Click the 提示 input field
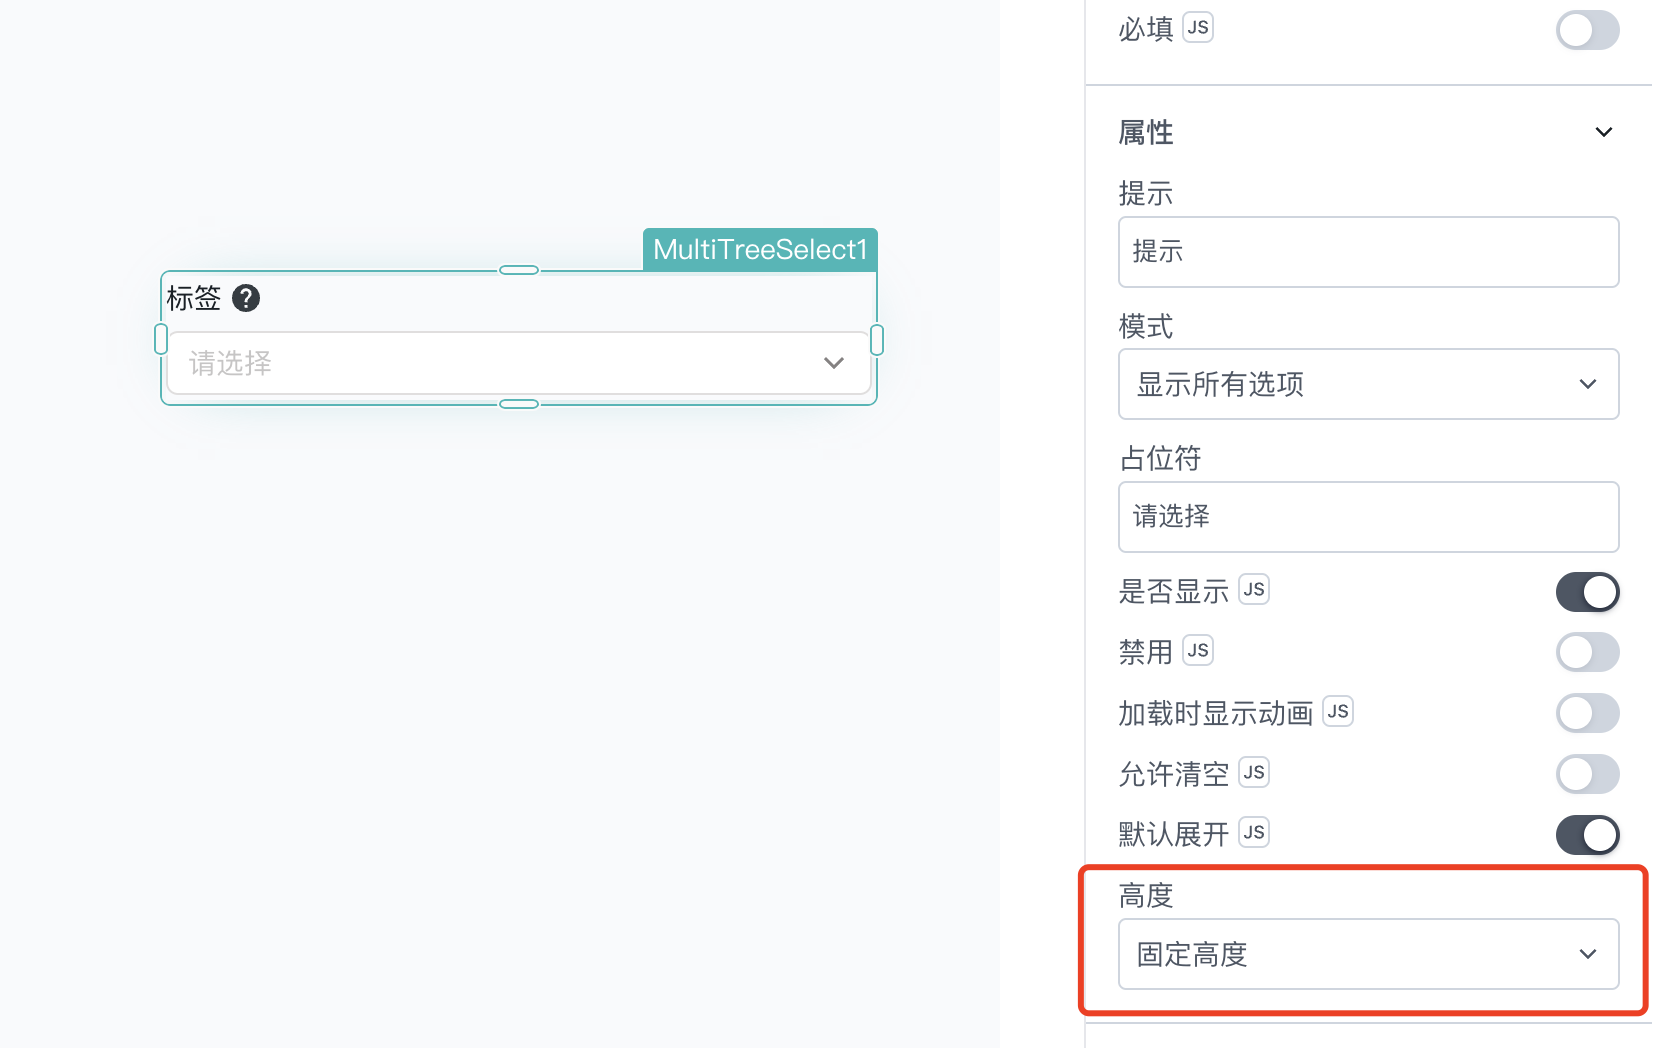The height and width of the screenshot is (1048, 1656). [x=1368, y=252]
